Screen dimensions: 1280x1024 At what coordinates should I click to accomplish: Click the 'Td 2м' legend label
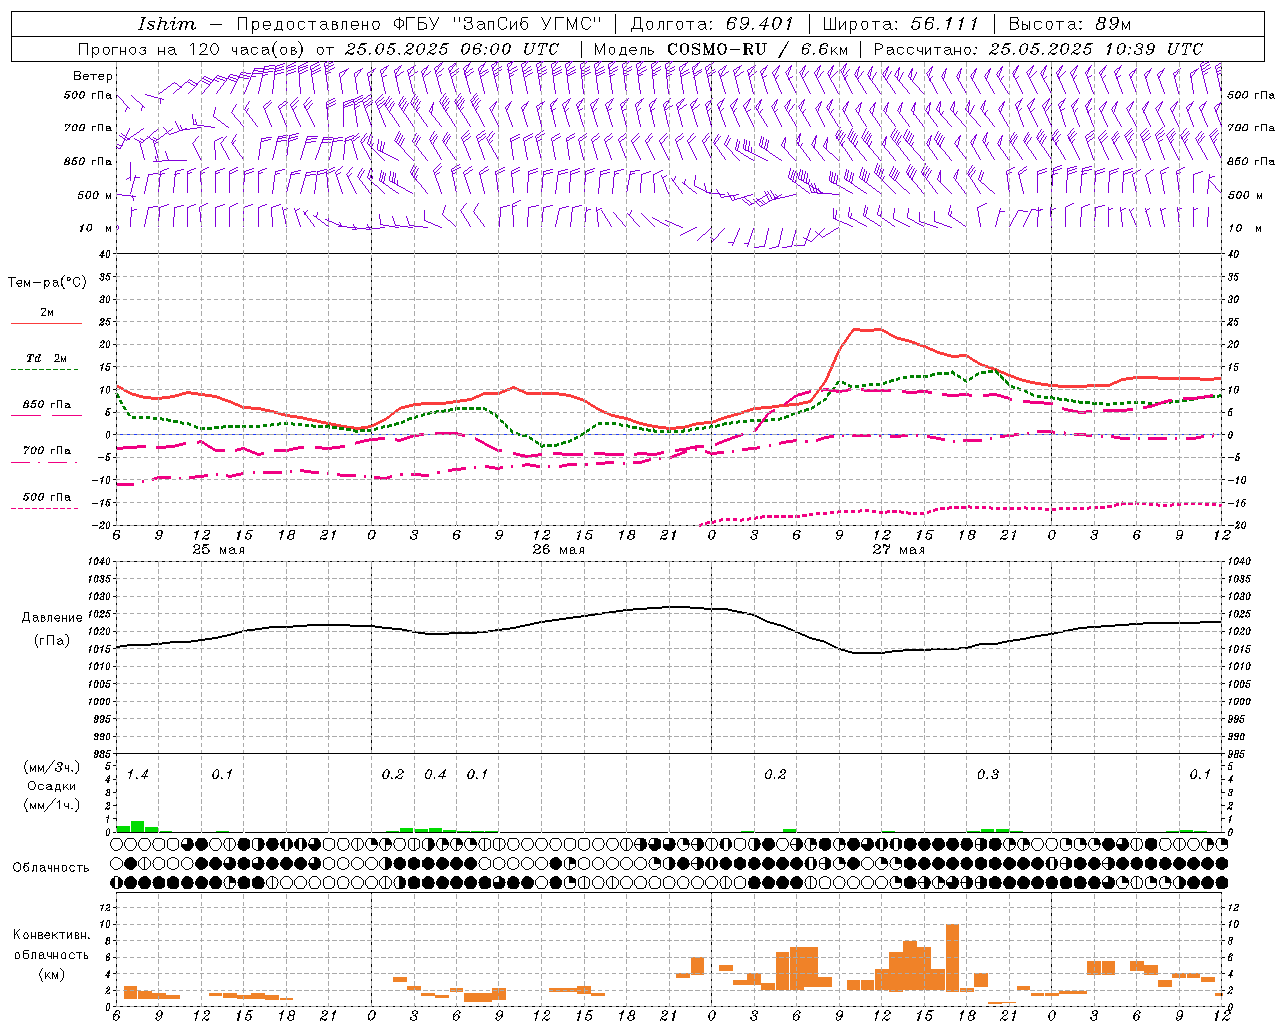tap(46, 358)
